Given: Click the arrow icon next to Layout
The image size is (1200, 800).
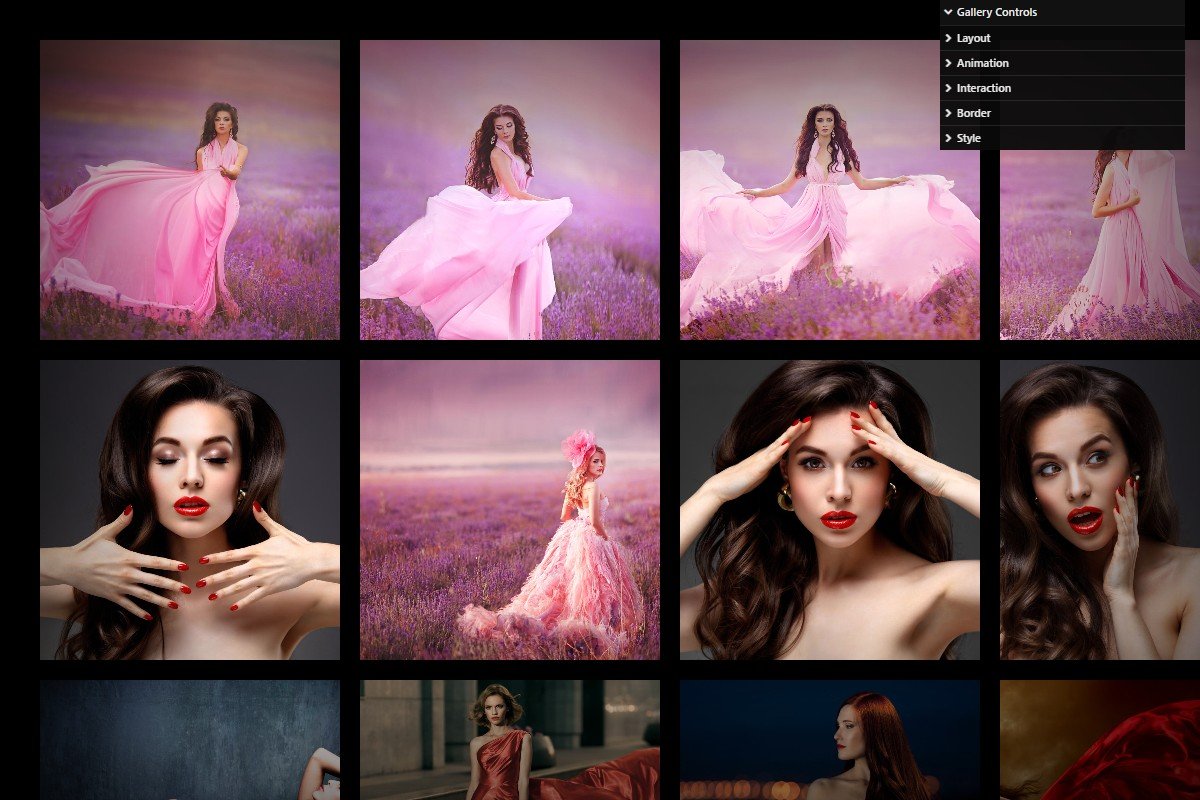Looking at the screenshot, I should (x=948, y=37).
